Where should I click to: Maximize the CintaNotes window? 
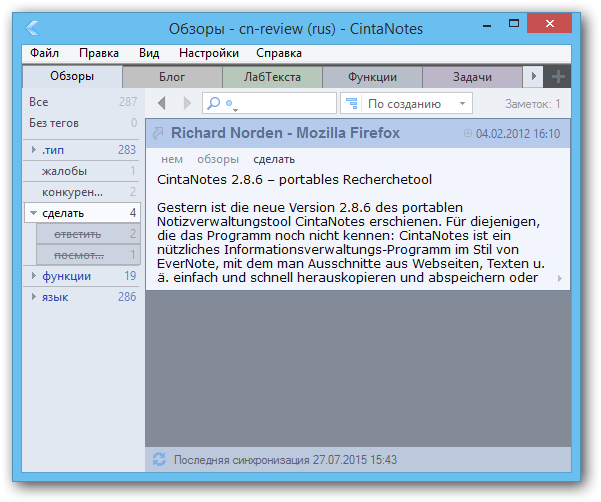tap(514, 24)
